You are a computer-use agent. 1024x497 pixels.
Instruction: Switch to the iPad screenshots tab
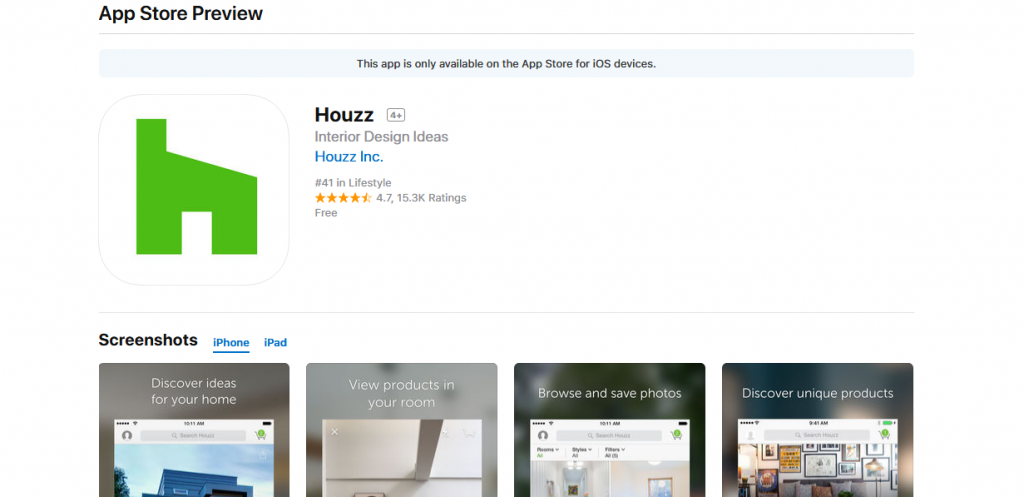coord(276,343)
